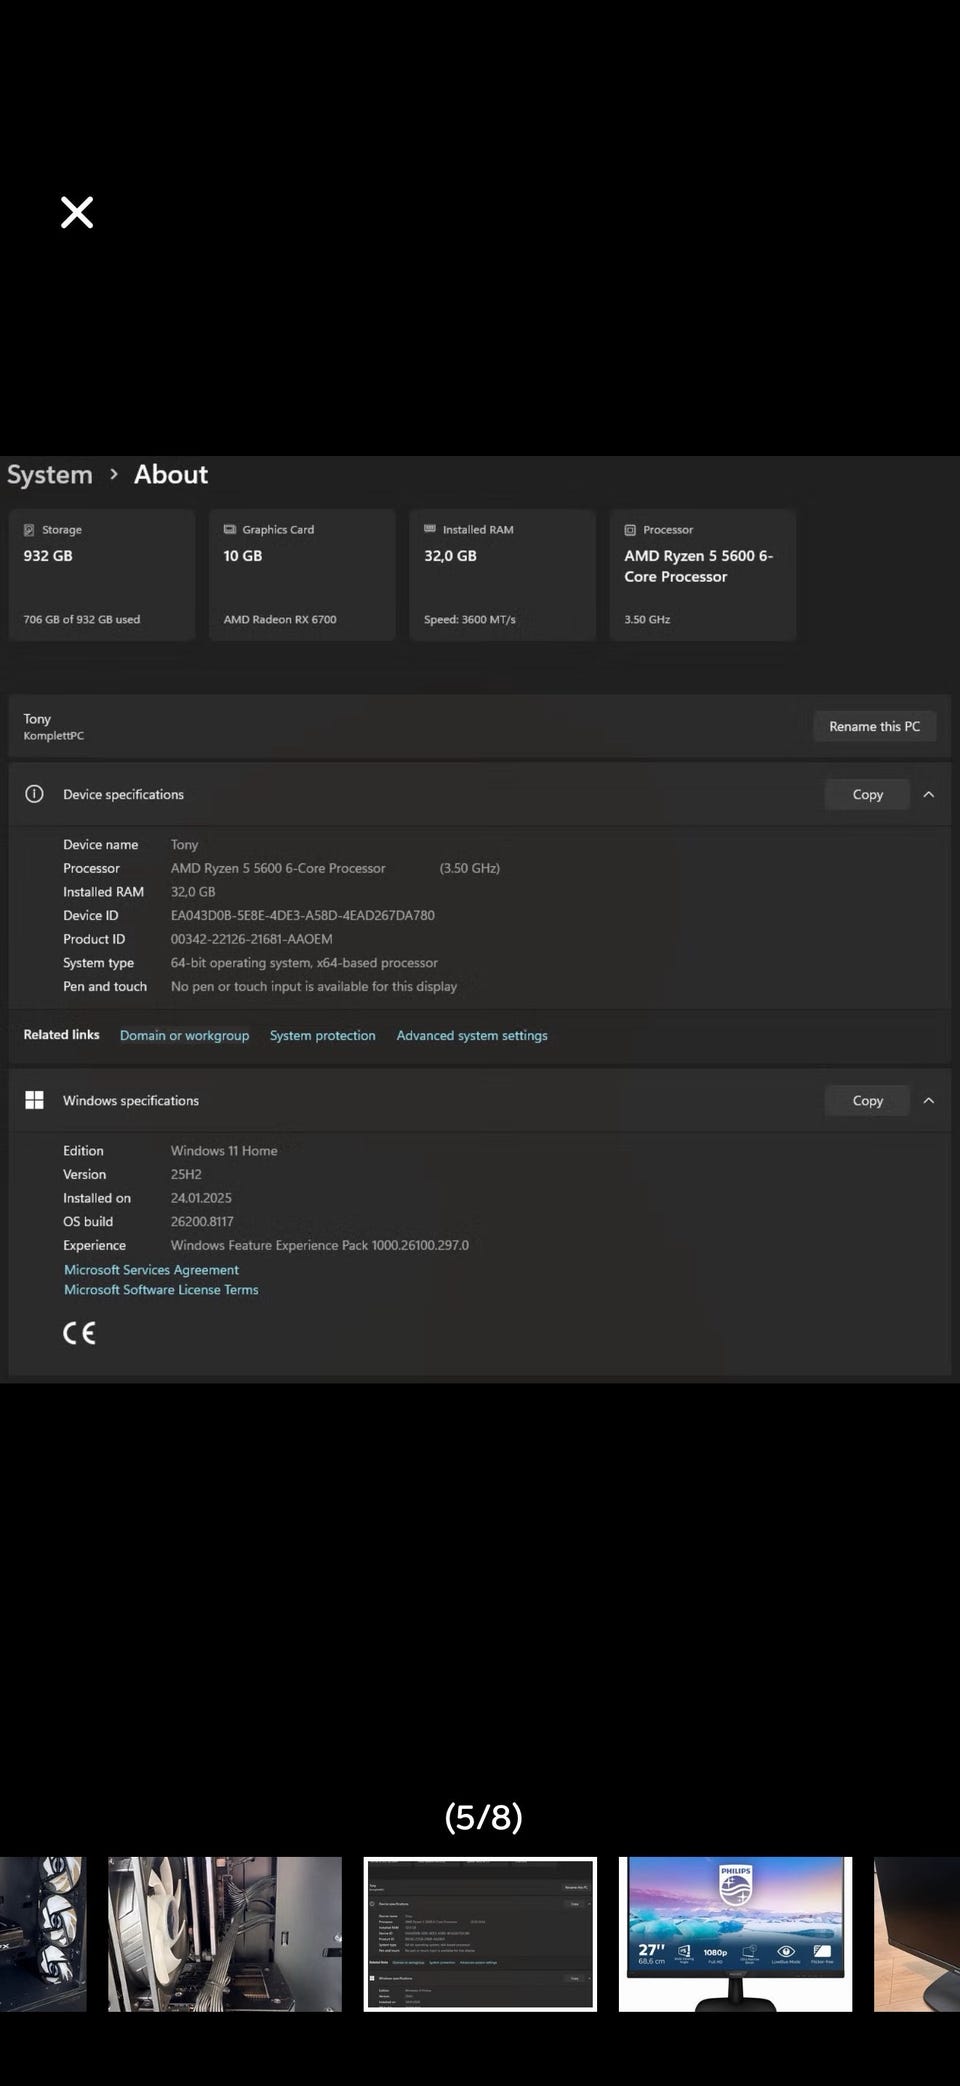Select the AMD Radeon RX 6700 text
The image size is (960, 2086).
(x=280, y=619)
